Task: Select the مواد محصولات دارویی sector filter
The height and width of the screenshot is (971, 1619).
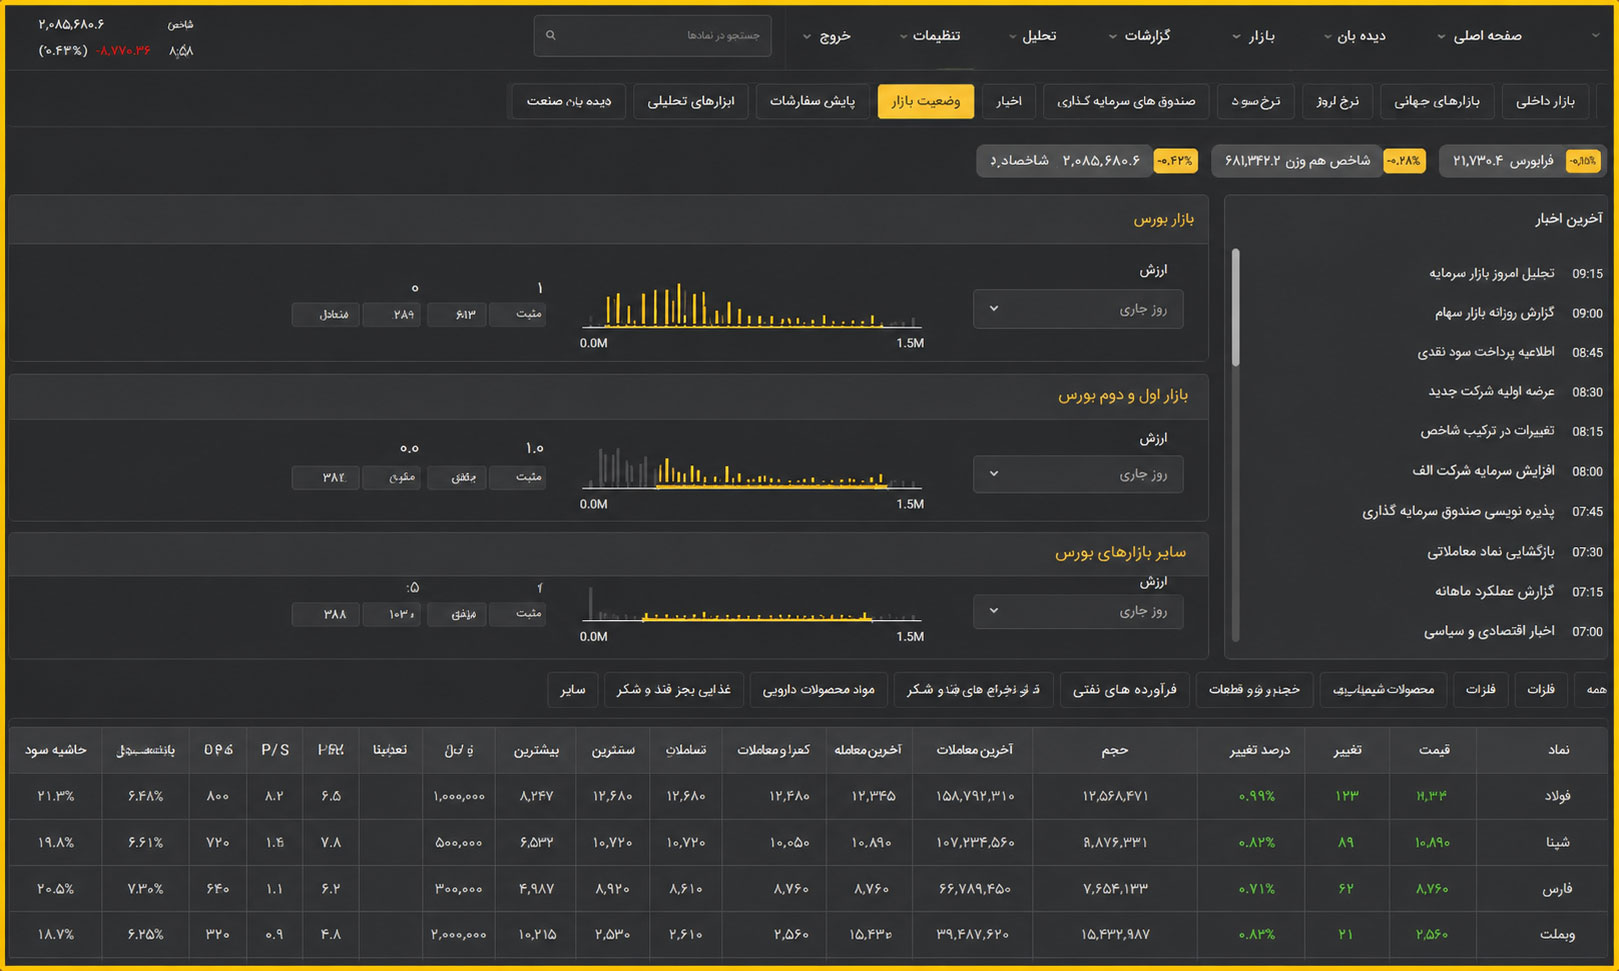Action: tap(818, 689)
